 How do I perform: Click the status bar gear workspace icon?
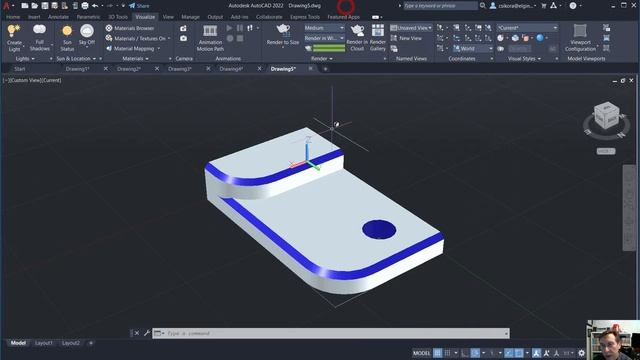point(581,353)
